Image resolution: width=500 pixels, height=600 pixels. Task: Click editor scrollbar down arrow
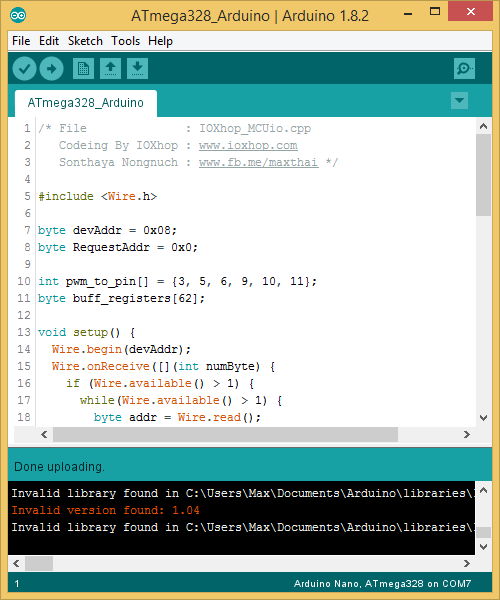[x=484, y=417]
